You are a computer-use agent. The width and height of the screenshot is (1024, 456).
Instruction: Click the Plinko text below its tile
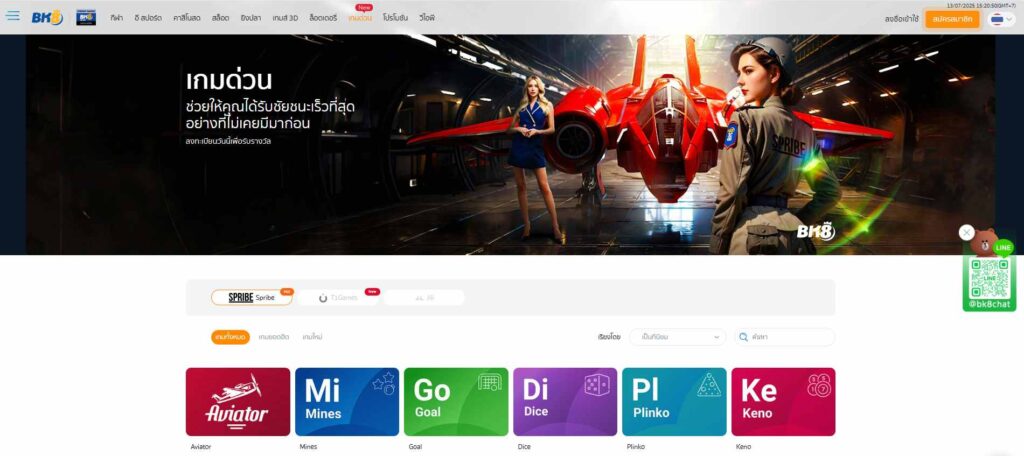pyautogui.click(x=635, y=447)
